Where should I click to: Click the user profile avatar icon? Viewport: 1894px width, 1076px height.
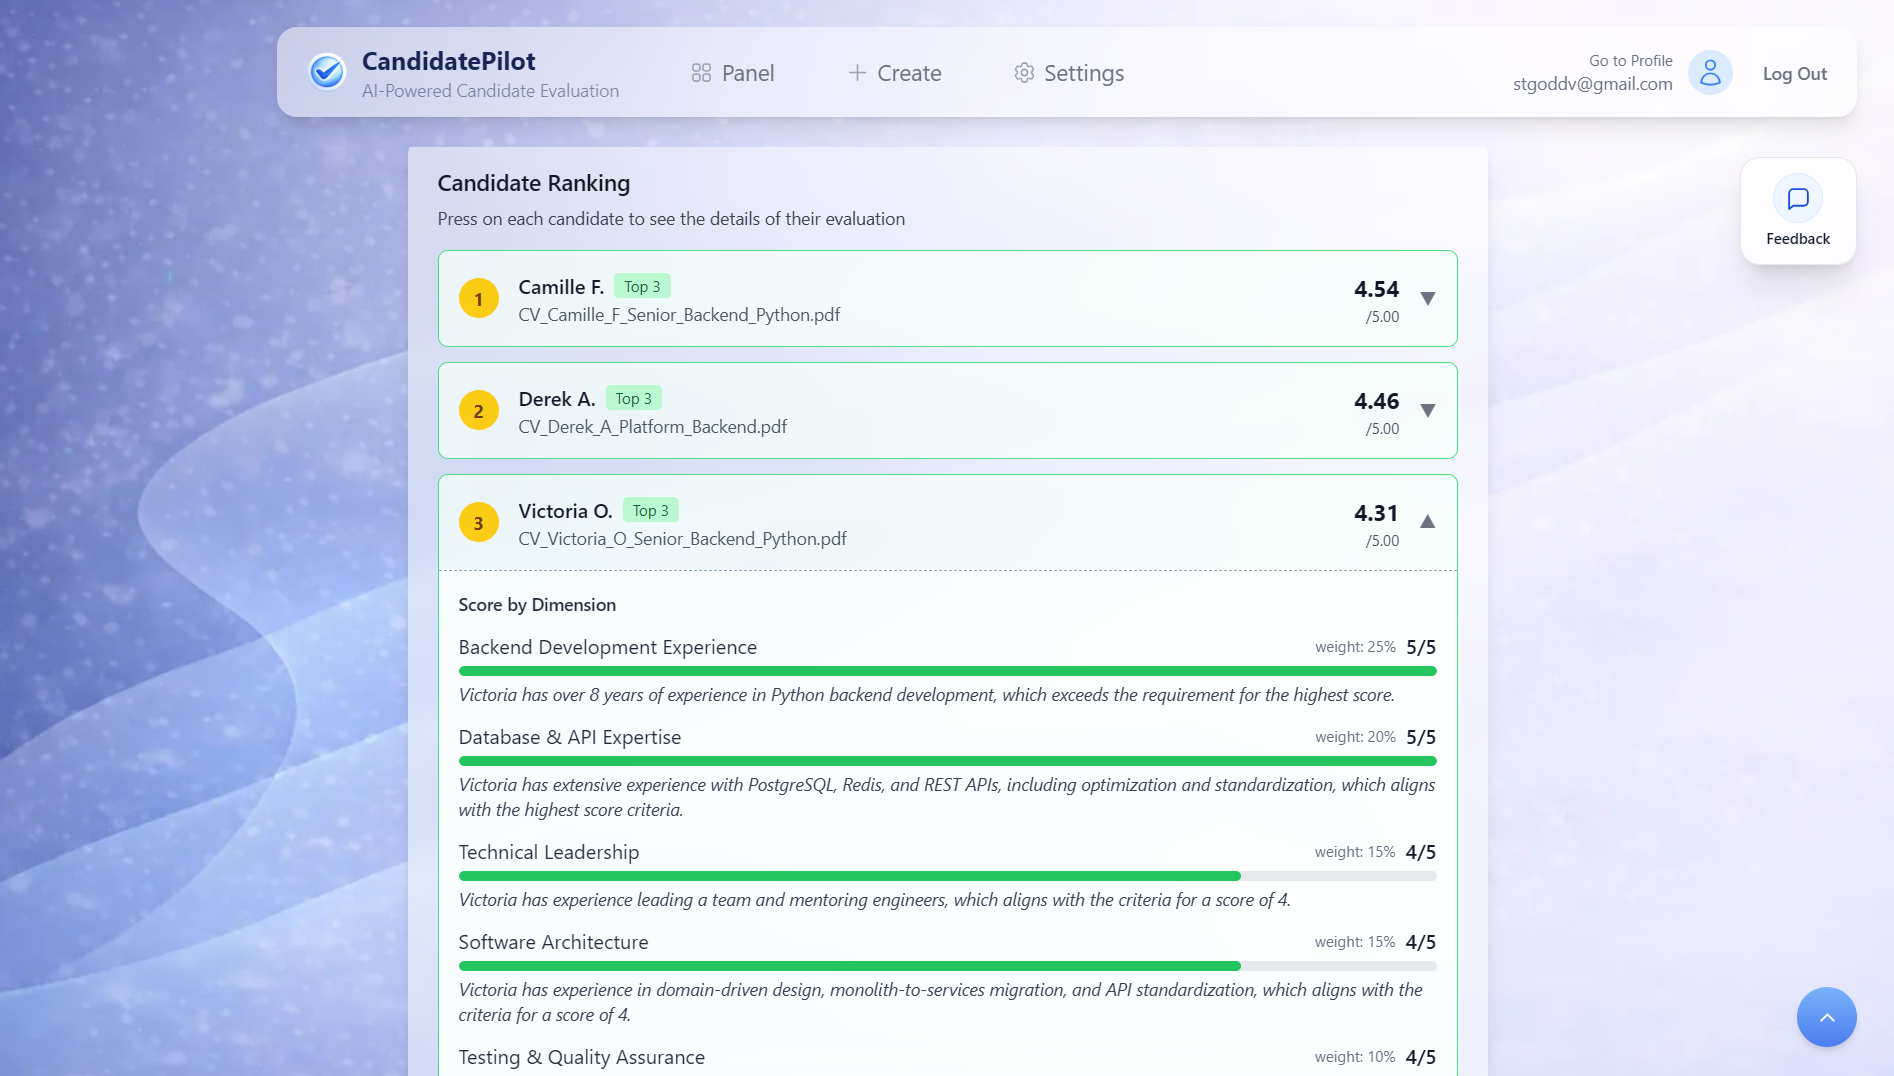coord(1709,72)
